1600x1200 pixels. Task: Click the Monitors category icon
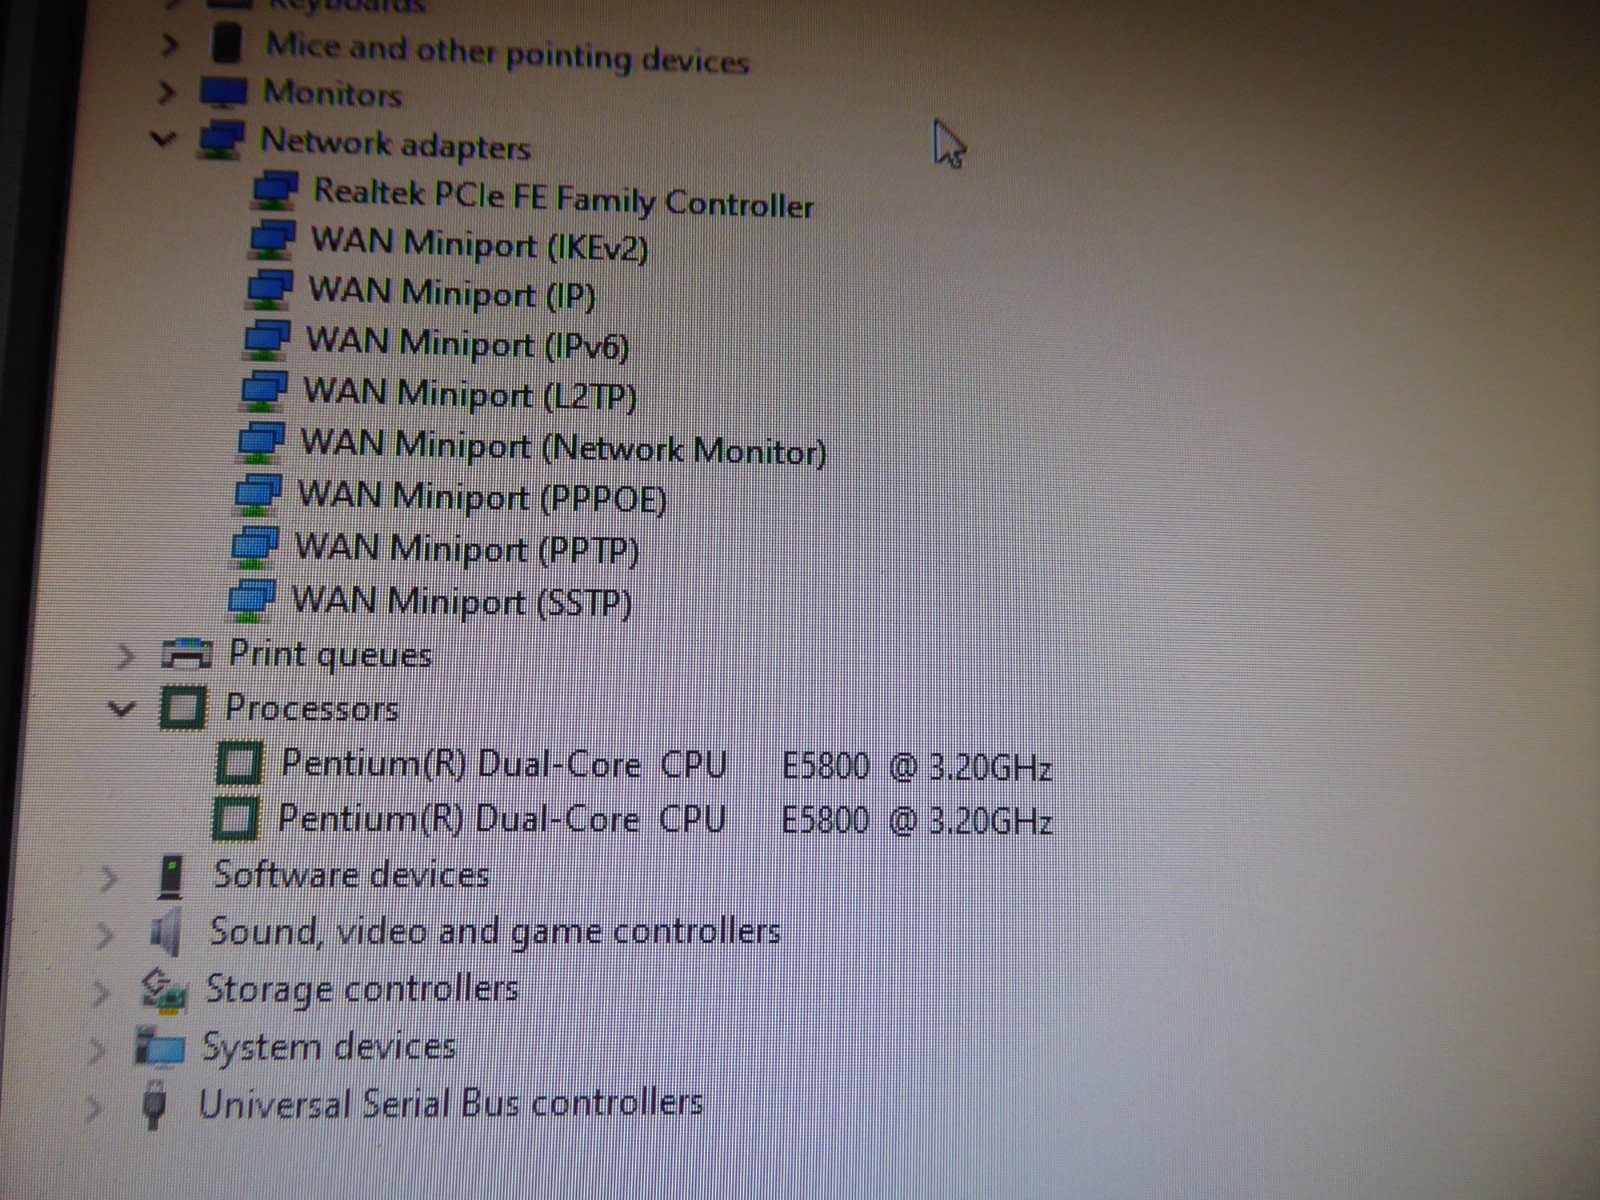tap(223, 93)
